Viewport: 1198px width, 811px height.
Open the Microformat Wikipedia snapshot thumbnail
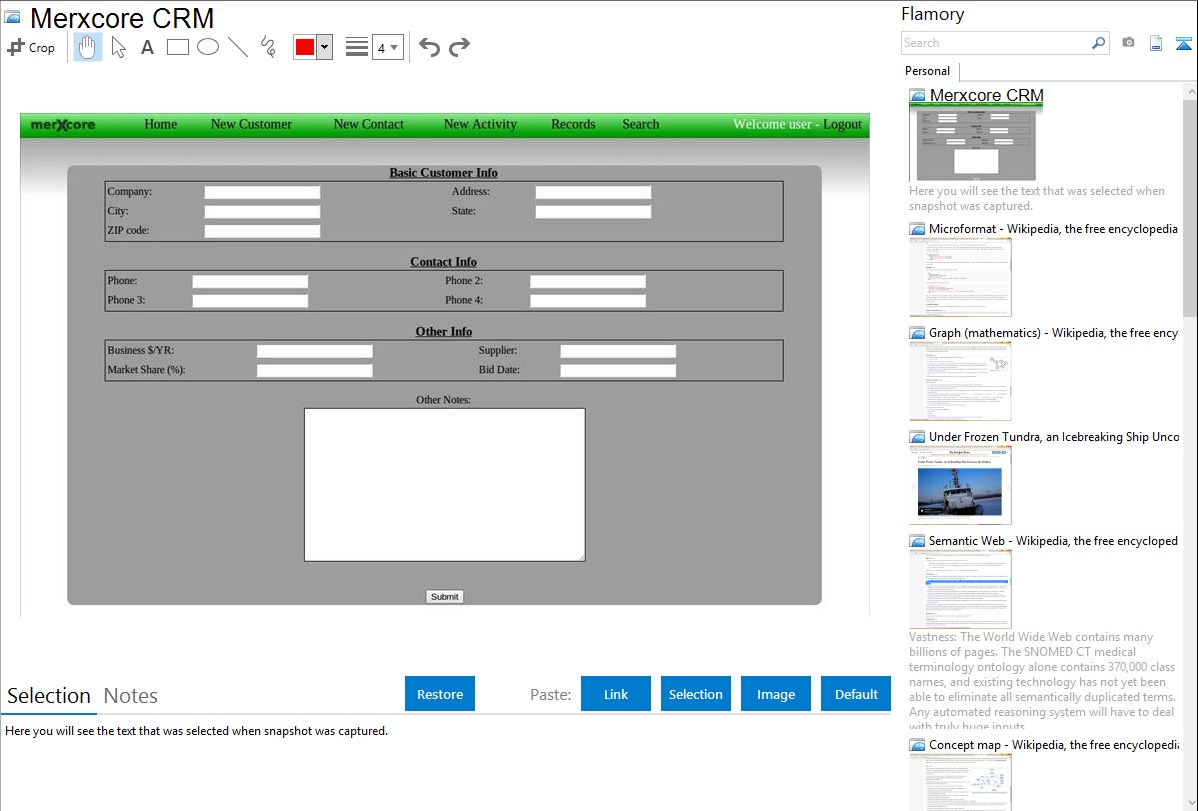pos(960,277)
